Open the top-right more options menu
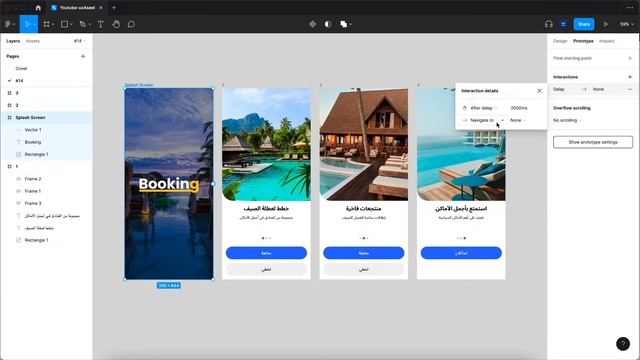The height and width of the screenshot is (360, 640). [630, 7]
